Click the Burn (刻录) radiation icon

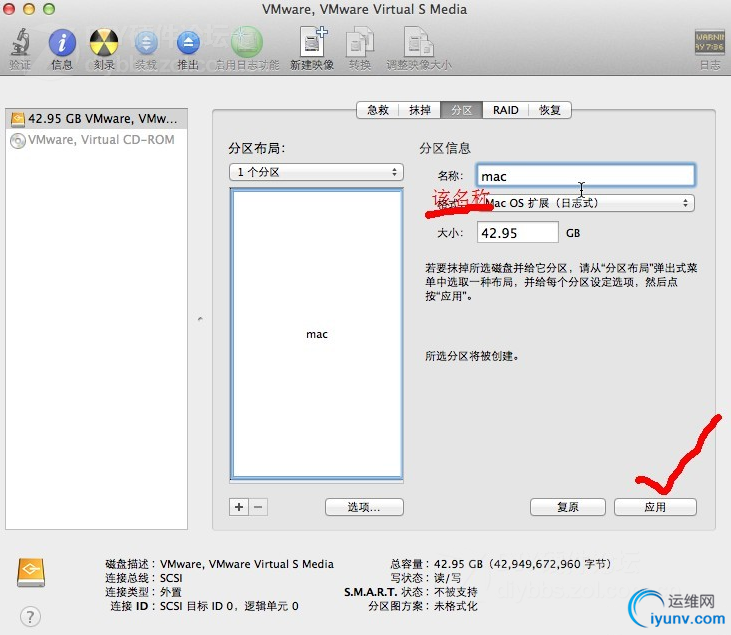(x=103, y=43)
